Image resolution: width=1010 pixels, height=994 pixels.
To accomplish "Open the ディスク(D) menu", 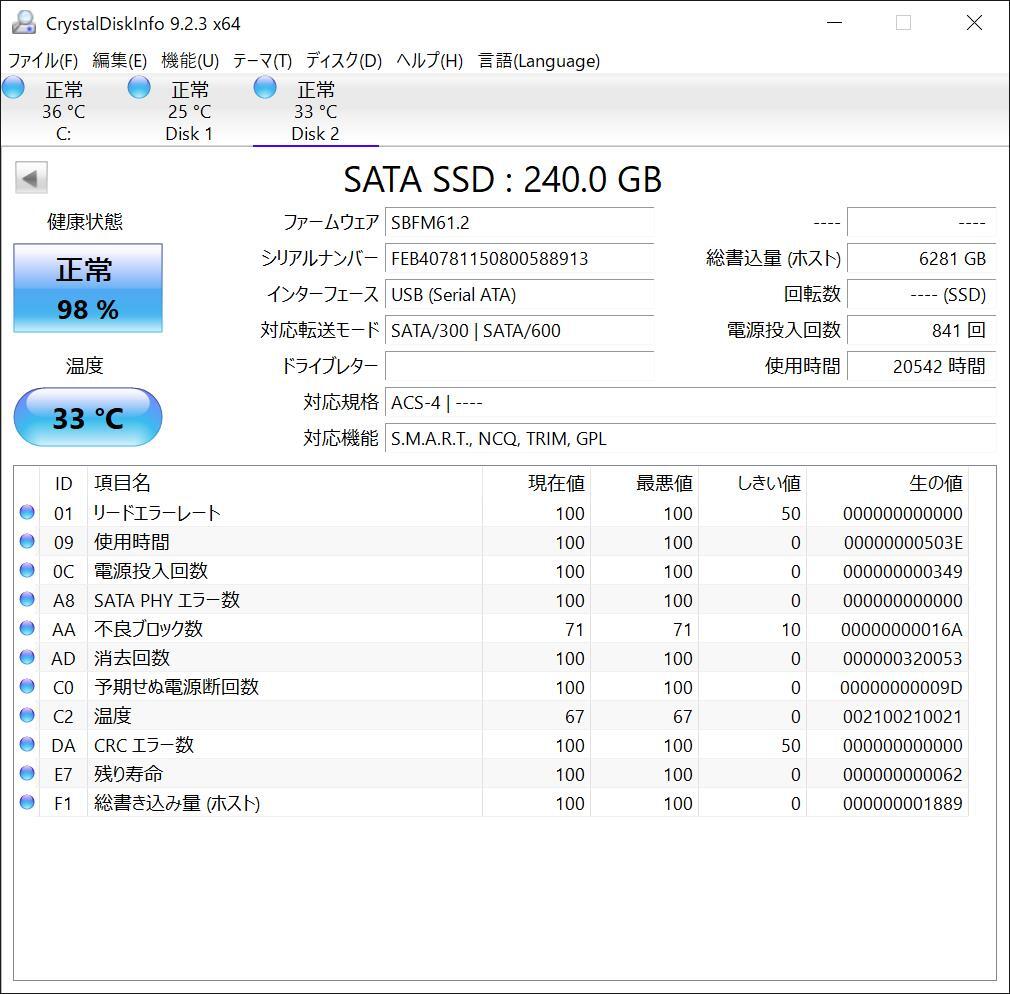I will pos(343,61).
